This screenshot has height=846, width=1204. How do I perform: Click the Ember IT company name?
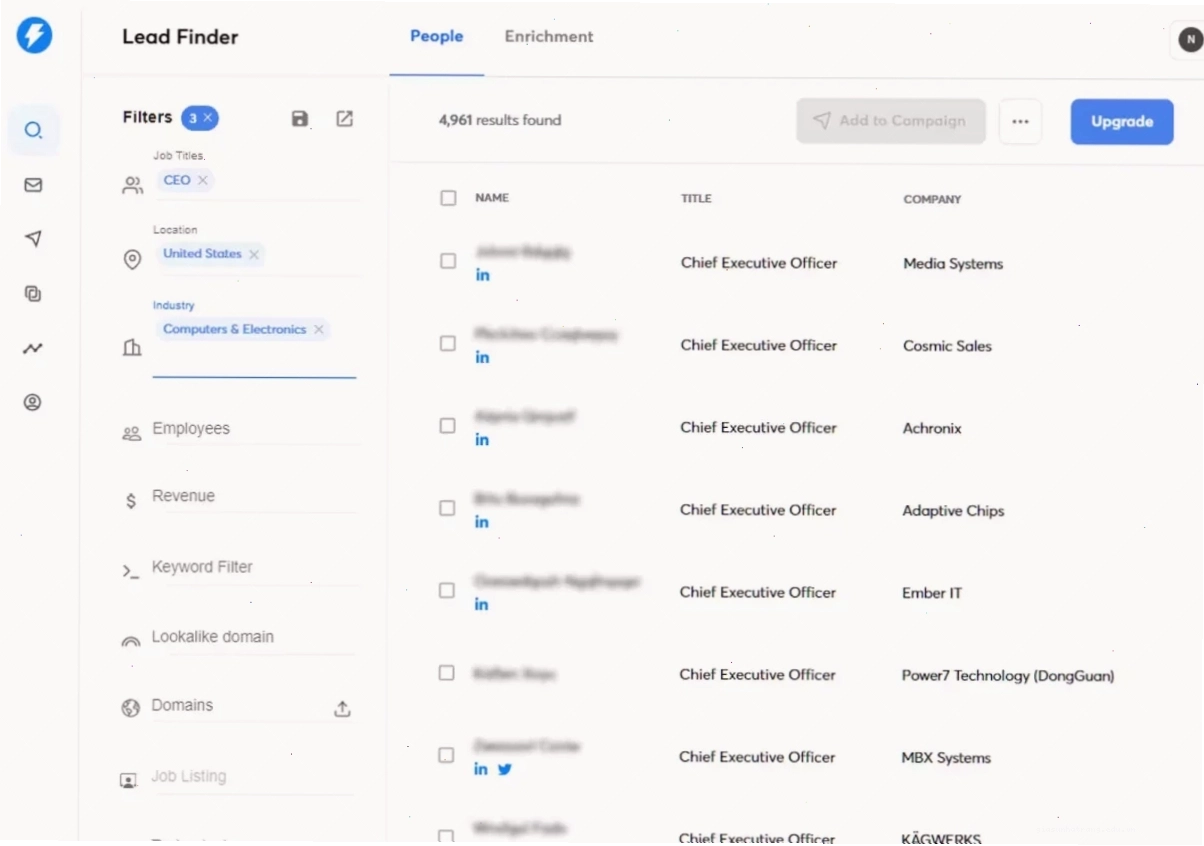tap(932, 593)
